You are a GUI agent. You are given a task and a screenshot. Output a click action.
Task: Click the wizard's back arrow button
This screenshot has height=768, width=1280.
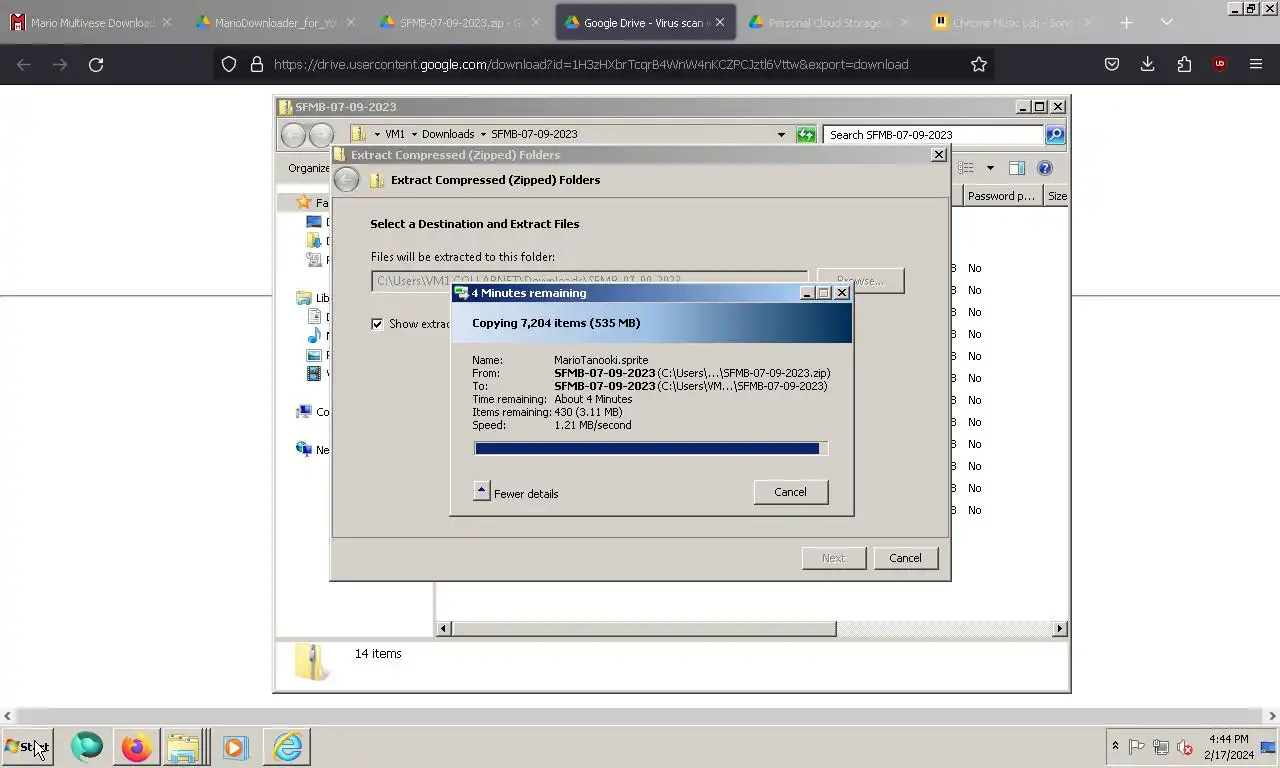coord(346,180)
